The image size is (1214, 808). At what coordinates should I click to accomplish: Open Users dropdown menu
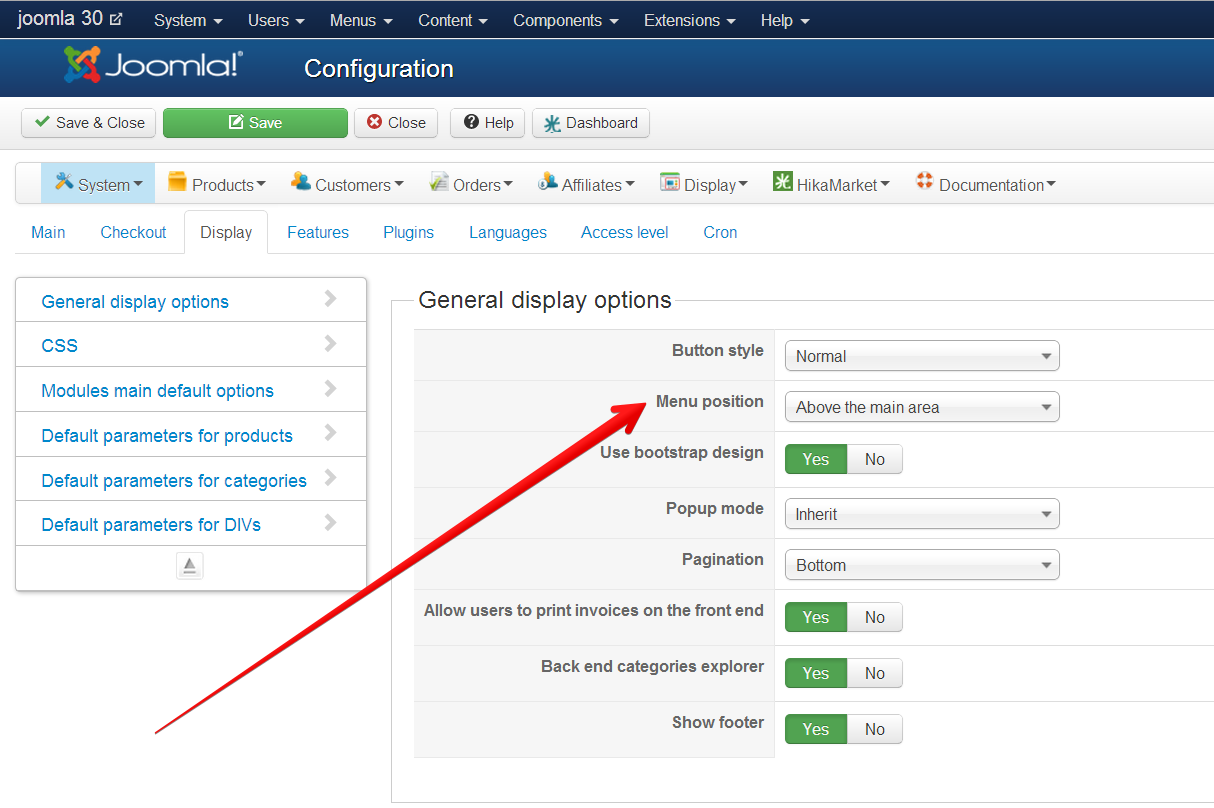click(x=276, y=20)
